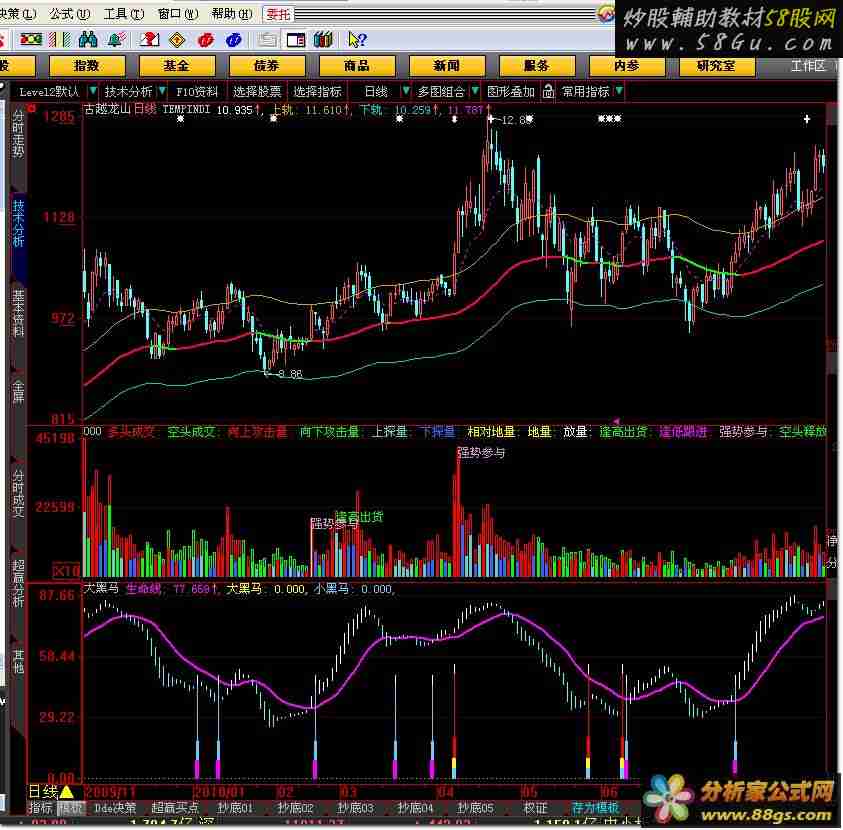
Task: Click the red round info icon
Action: pos(205,40)
